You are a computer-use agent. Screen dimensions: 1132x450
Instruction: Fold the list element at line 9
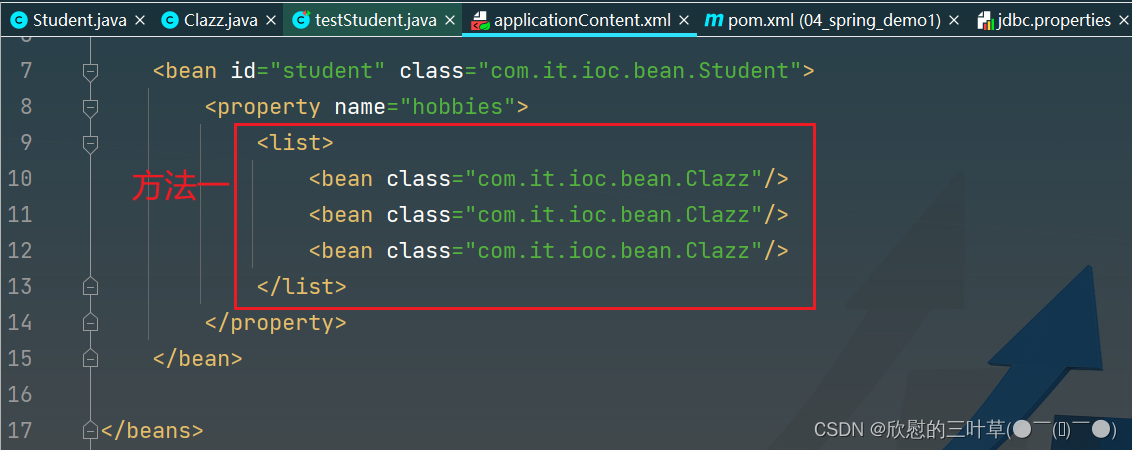click(x=91, y=143)
